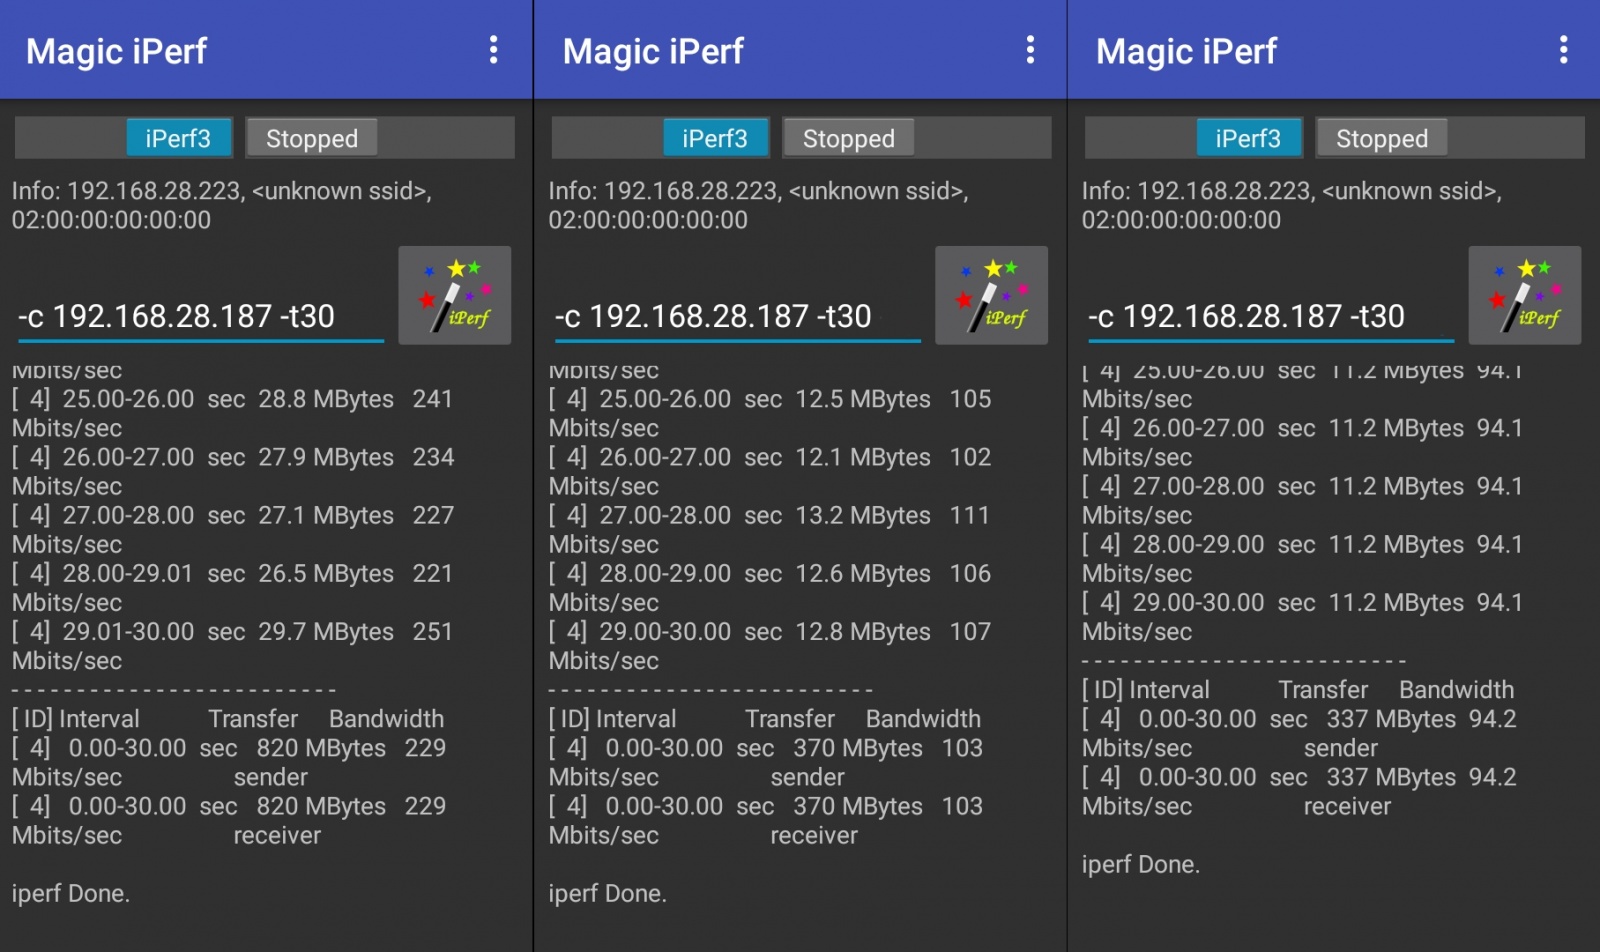This screenshot has height=952, width=1600.
Task: Select the 28.8 MBytes 241 result row
Action: pos(233,413)
